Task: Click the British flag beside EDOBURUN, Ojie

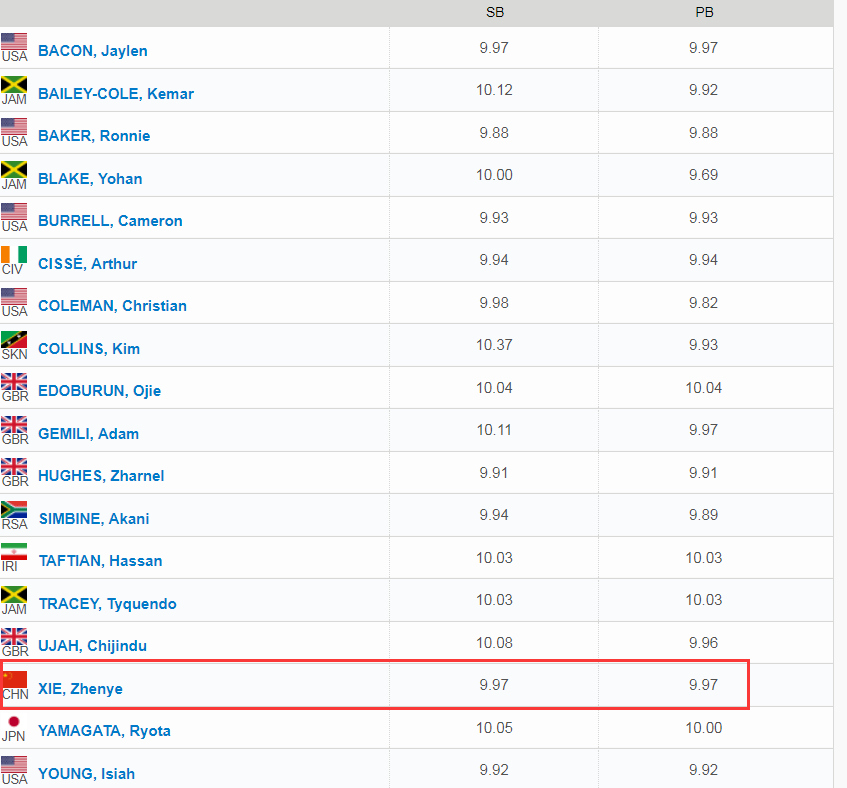Action: point(14,381)
